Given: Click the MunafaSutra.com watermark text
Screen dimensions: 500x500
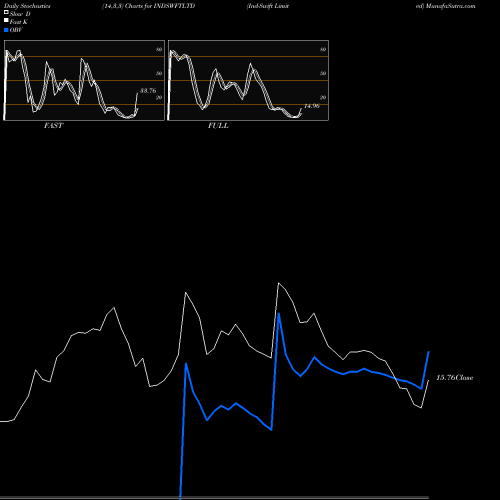Looking at the screenshot, I should pos(450,6).
